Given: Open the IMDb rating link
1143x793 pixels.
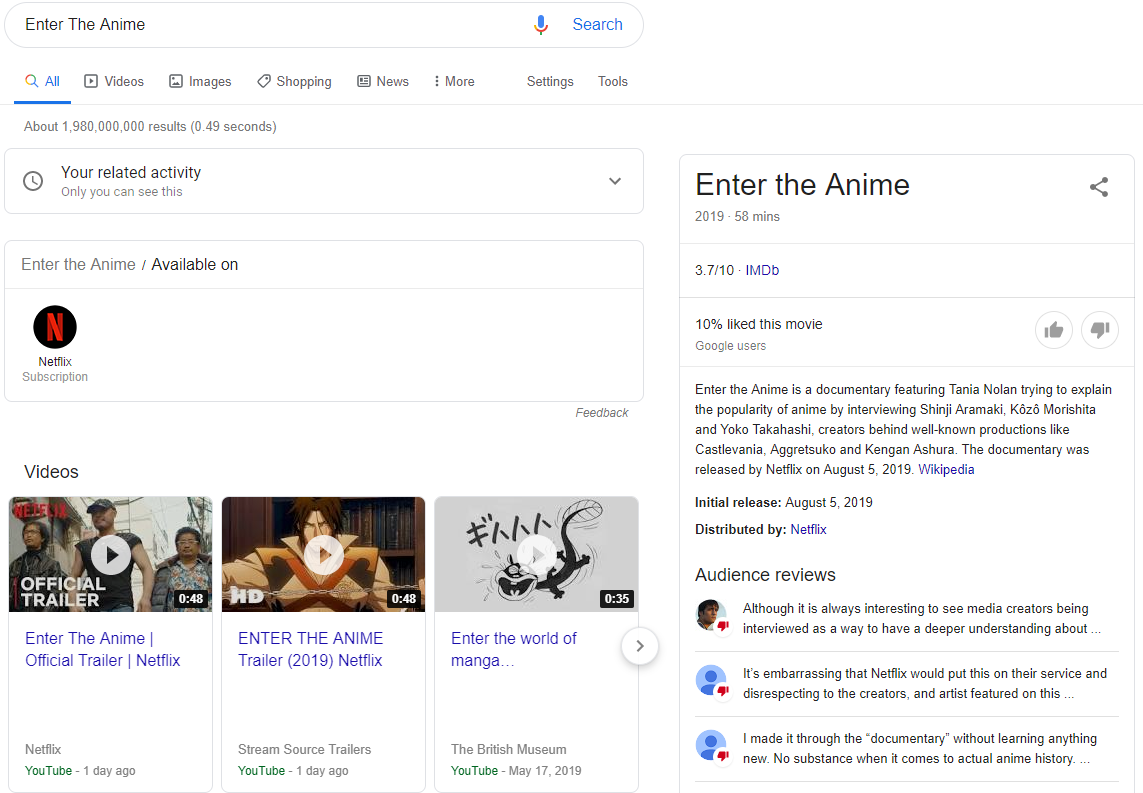Looking at the screenshot, I should coord(762,270).
